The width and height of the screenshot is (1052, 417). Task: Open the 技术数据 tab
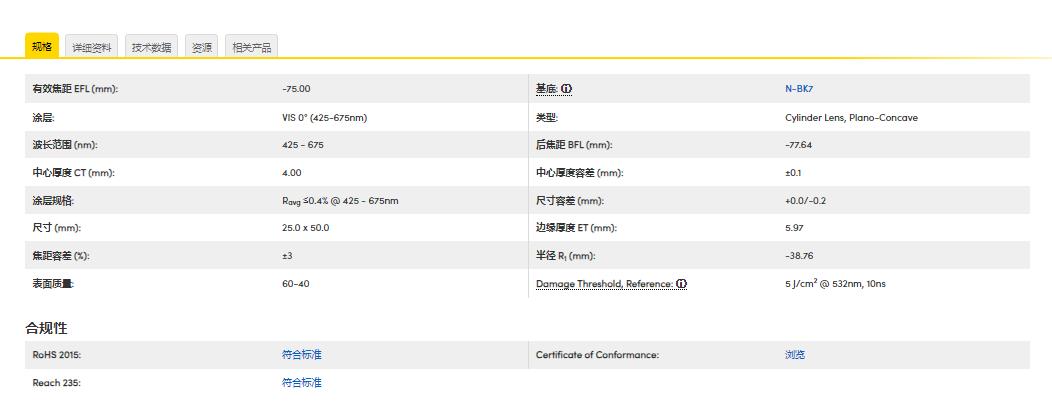click(x=151, y=47)
